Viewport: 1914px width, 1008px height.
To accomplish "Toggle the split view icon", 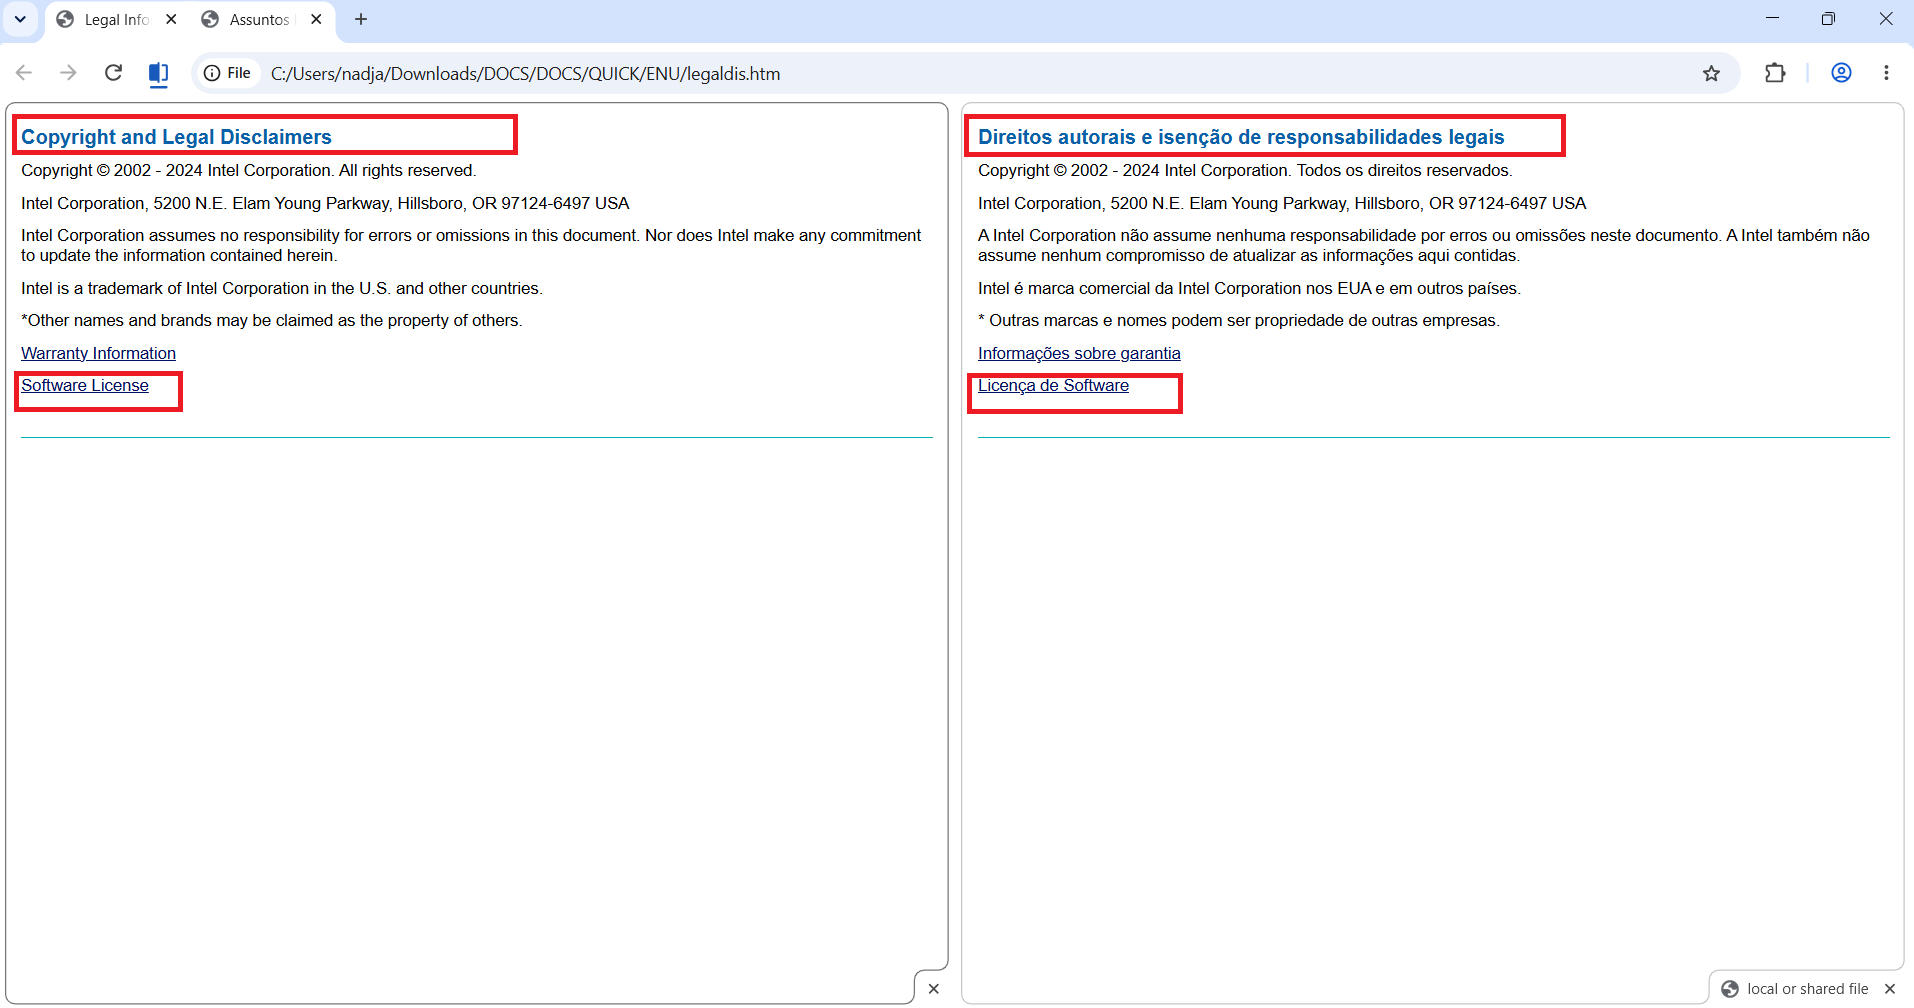I will (x=158, y=73).
